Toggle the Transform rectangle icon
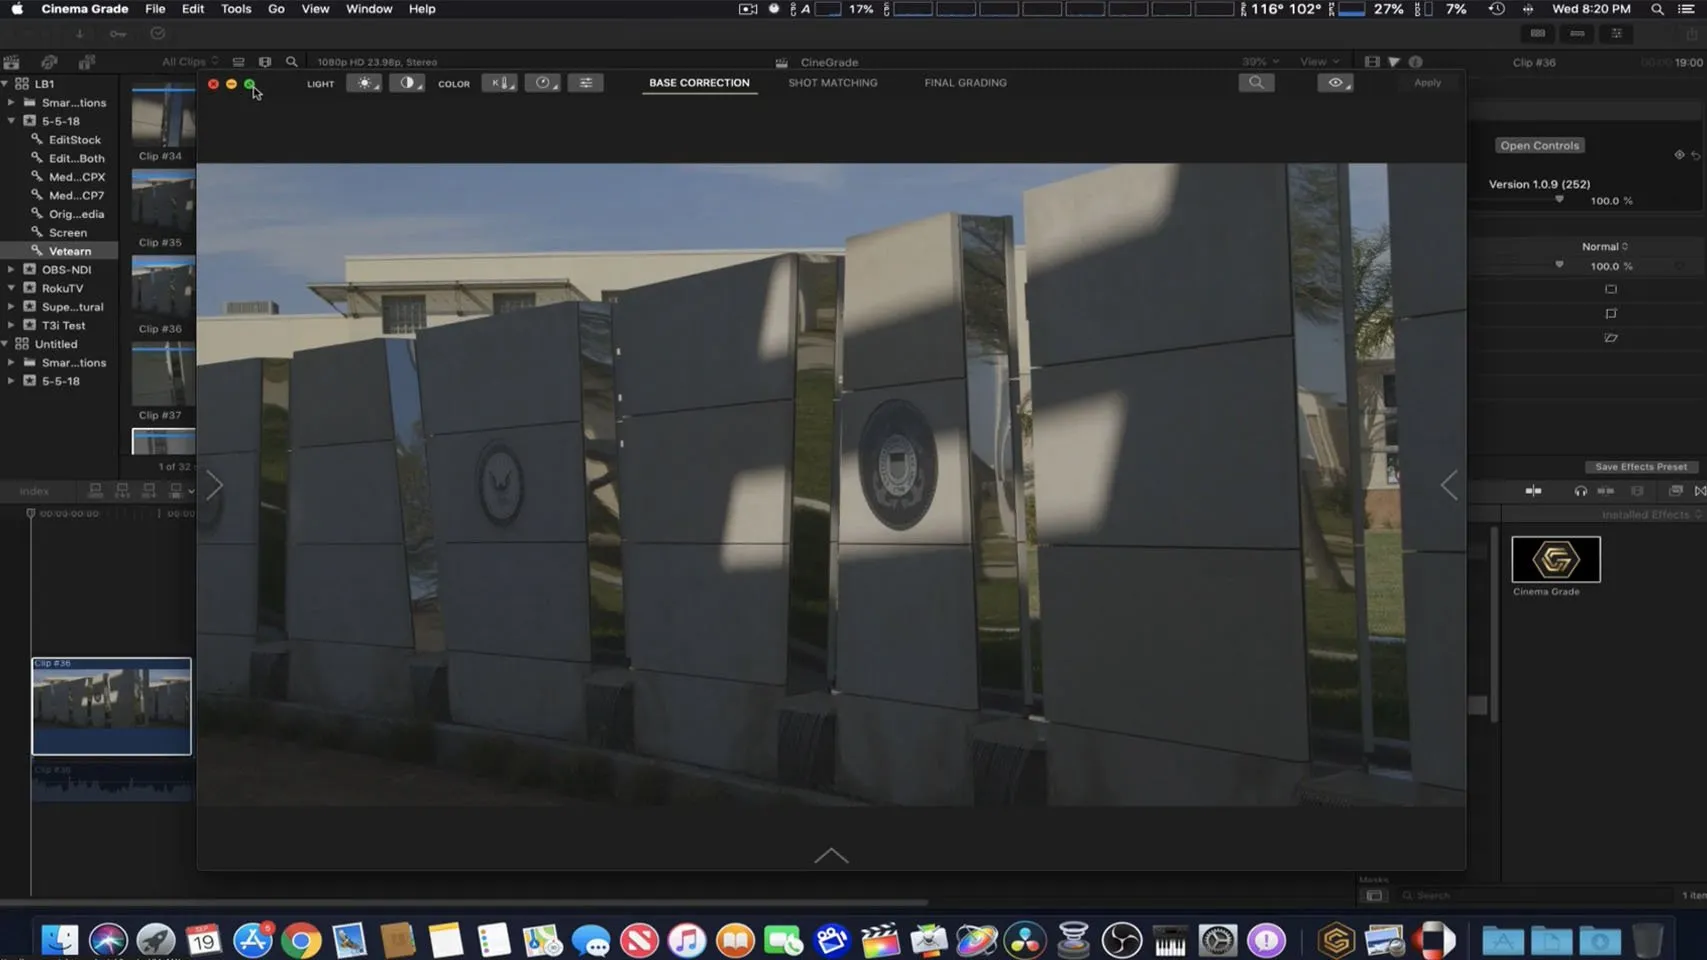Screen dimensions: 1707x960 click(x=1611, y=290)
